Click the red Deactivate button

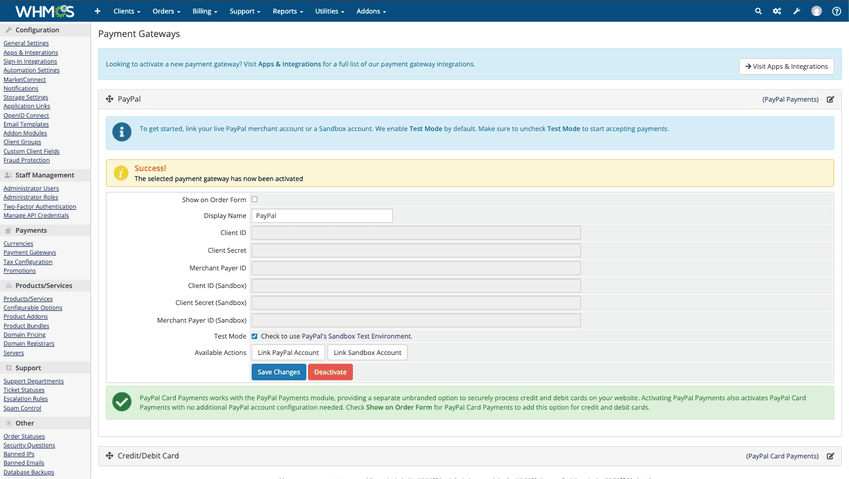coord(330,372)
